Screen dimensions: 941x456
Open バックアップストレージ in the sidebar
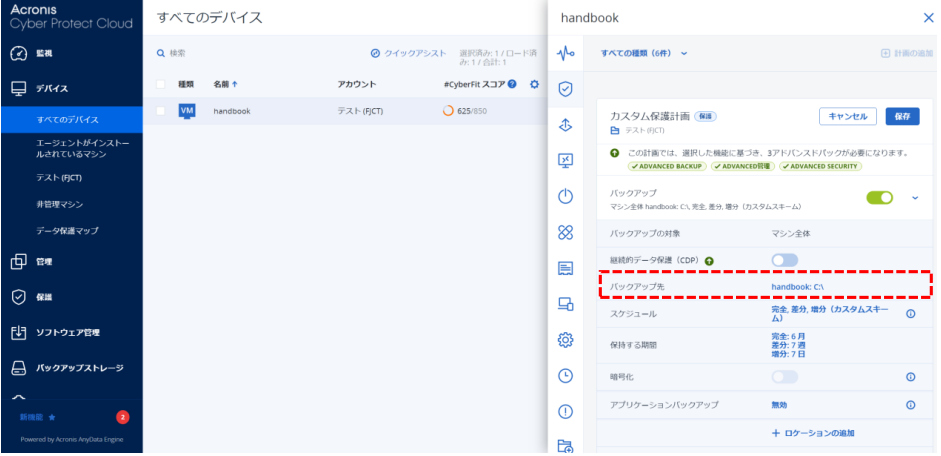click(79, 368)
